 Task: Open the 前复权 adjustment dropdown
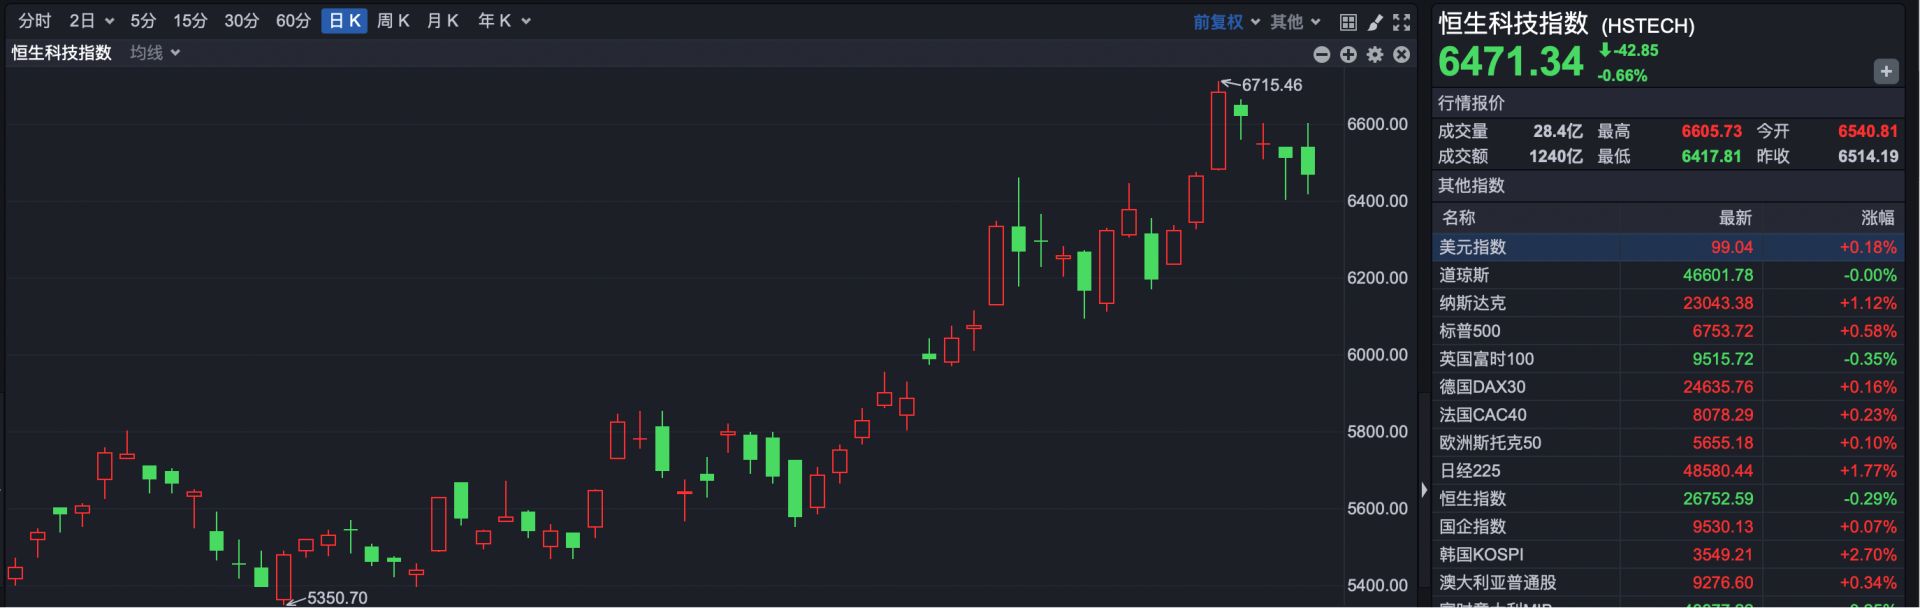click(x=1226, y=21)
